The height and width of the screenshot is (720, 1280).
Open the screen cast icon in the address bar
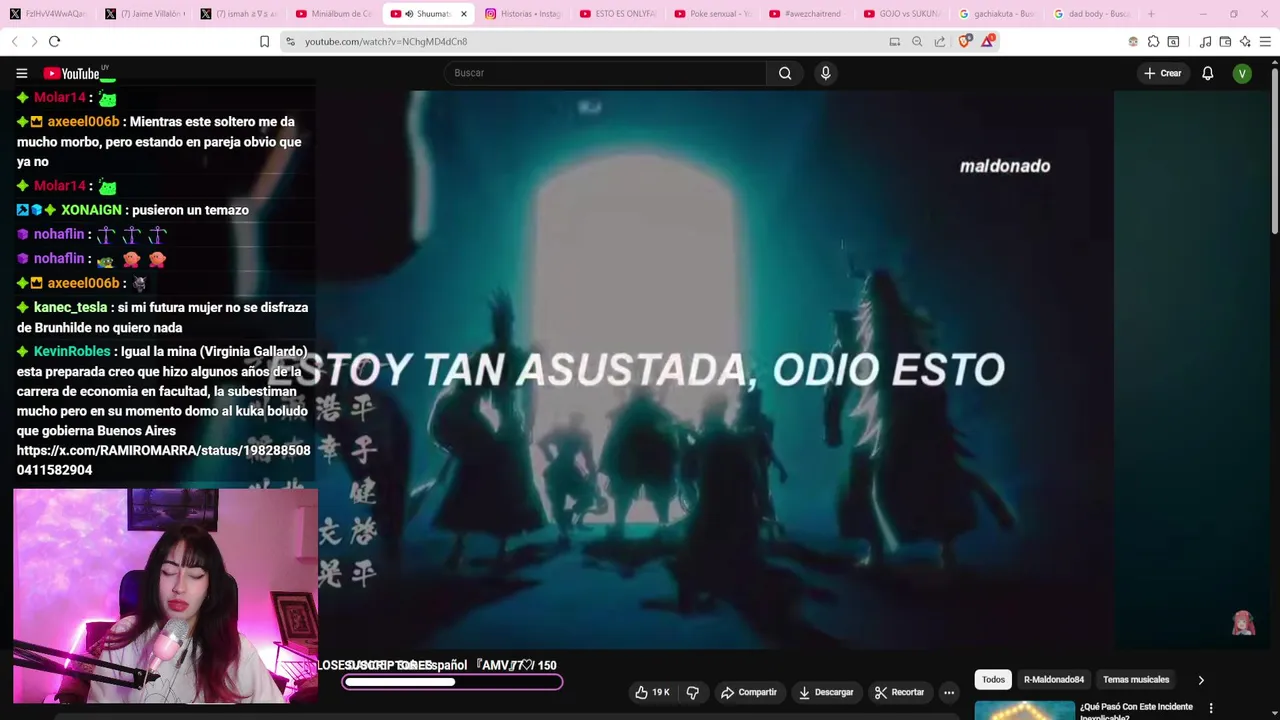895,41
